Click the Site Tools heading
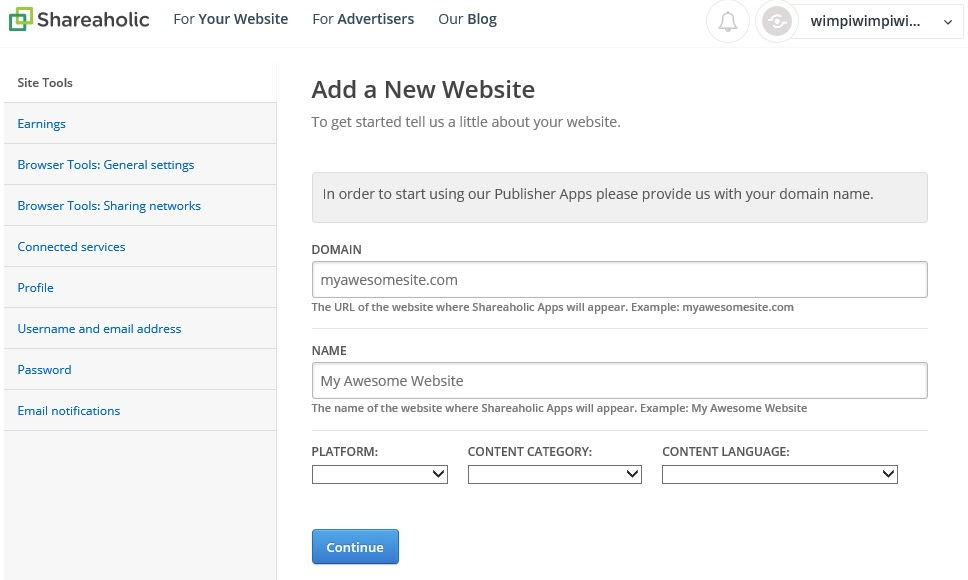 click(45, 83)
